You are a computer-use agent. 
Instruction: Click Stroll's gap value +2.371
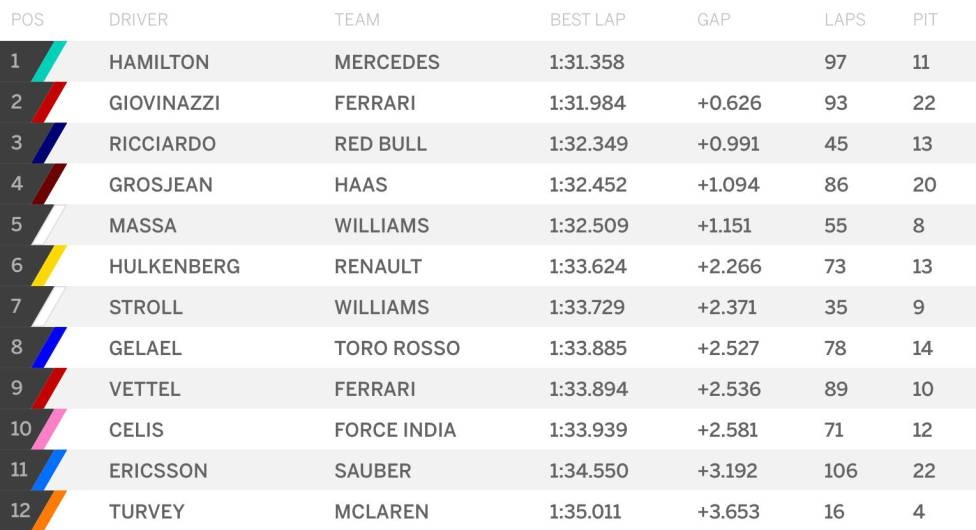tap(727, 307)
